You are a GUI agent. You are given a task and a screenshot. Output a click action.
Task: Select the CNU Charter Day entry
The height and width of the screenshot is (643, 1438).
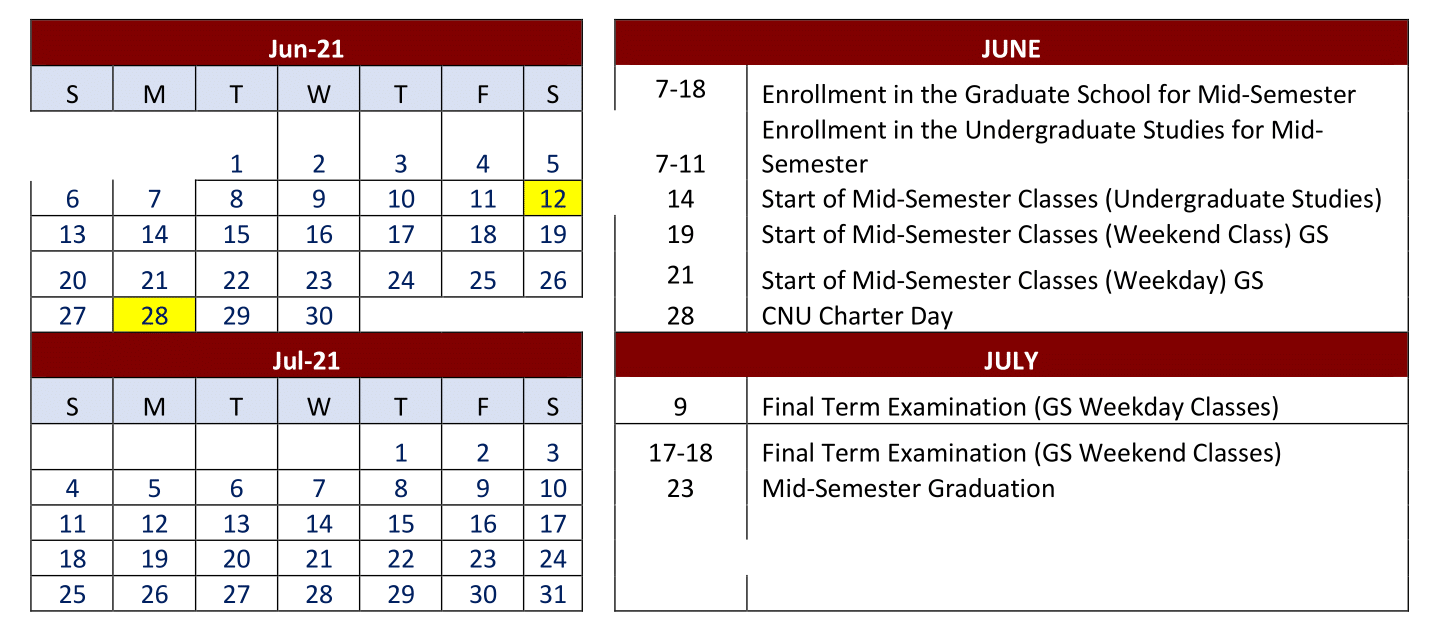[x=857, y=316]
